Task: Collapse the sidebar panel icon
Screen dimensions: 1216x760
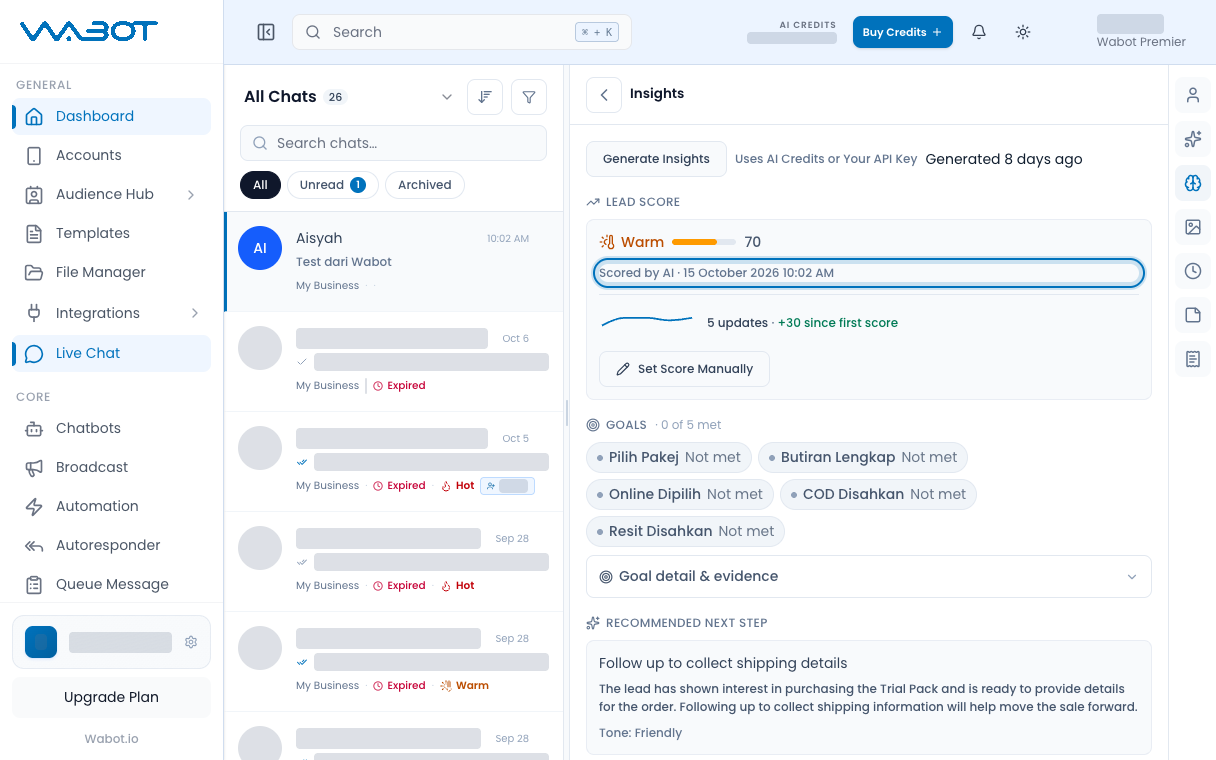Action: (266, 32)
